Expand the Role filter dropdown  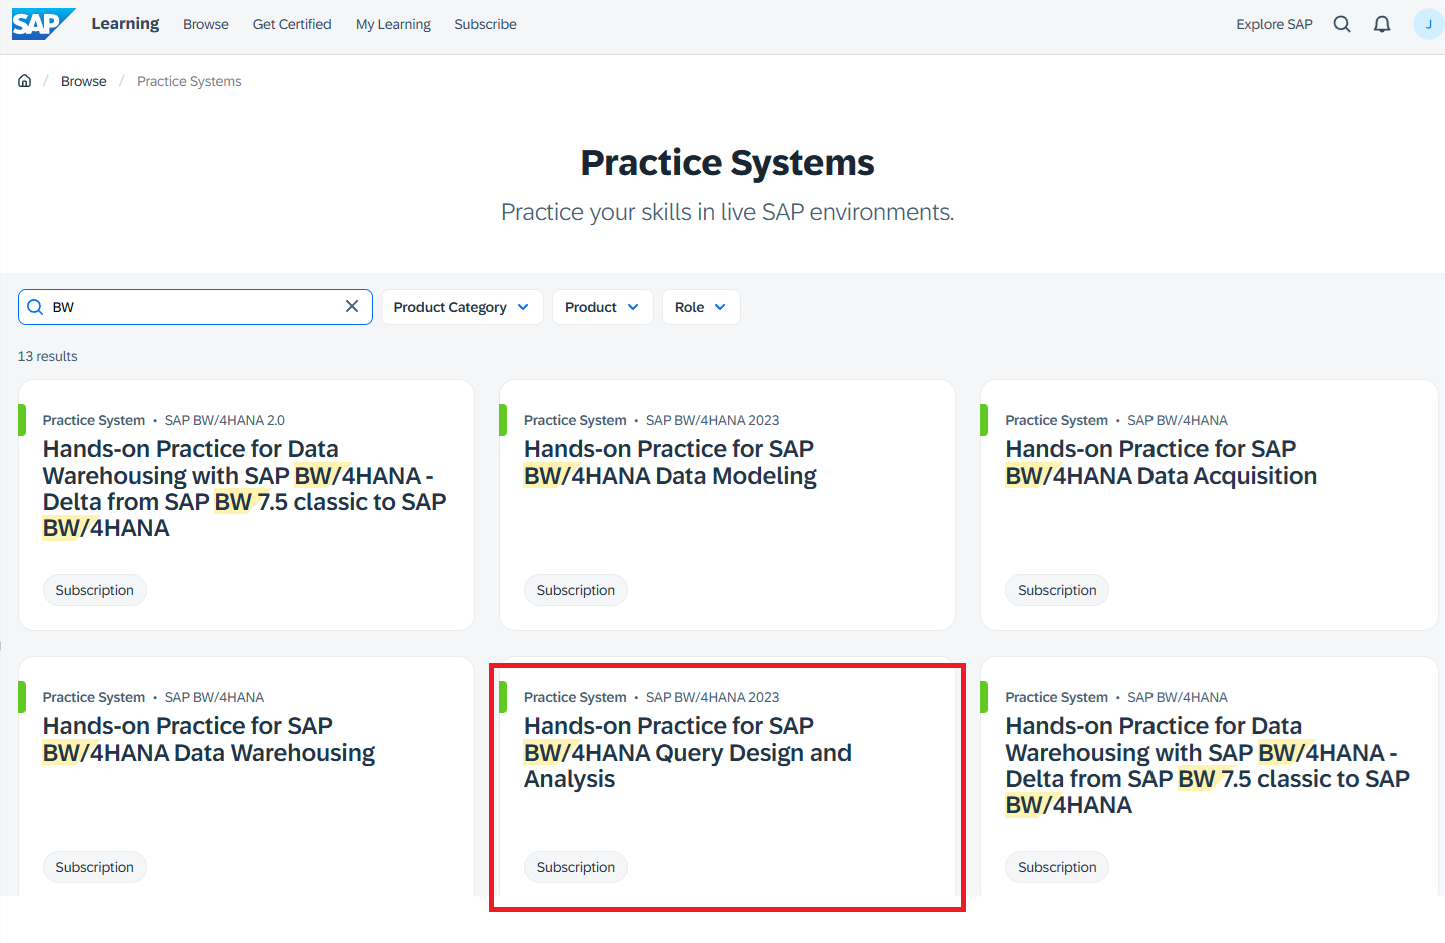tap(701, 307)
